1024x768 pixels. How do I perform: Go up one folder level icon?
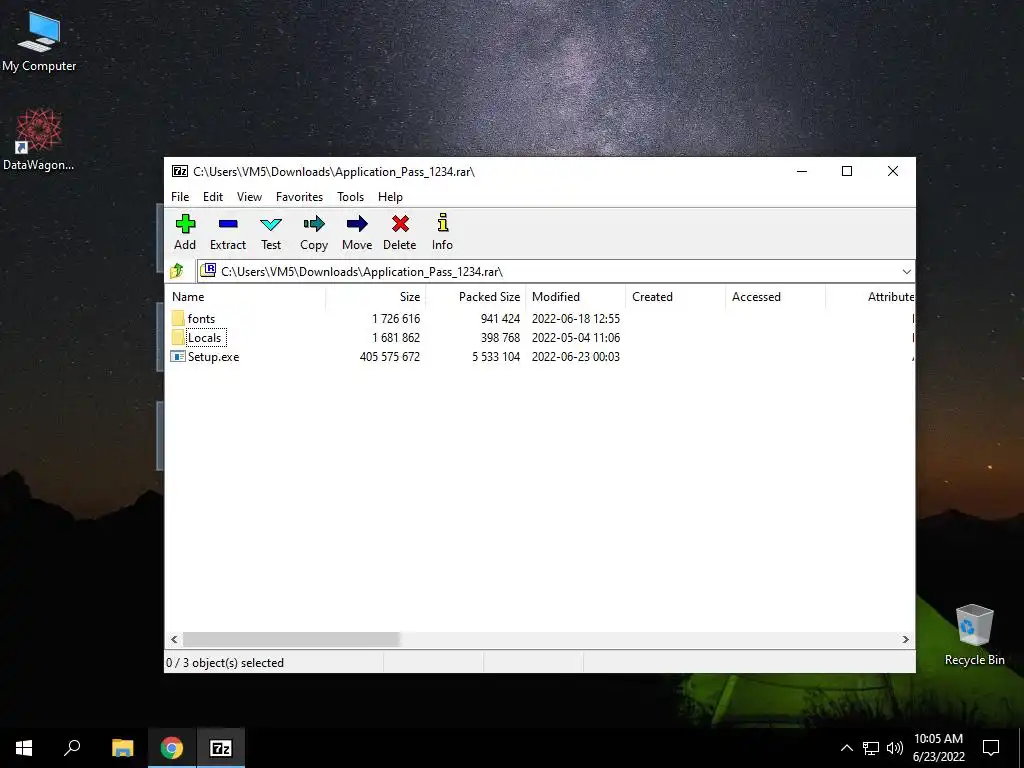176,271
